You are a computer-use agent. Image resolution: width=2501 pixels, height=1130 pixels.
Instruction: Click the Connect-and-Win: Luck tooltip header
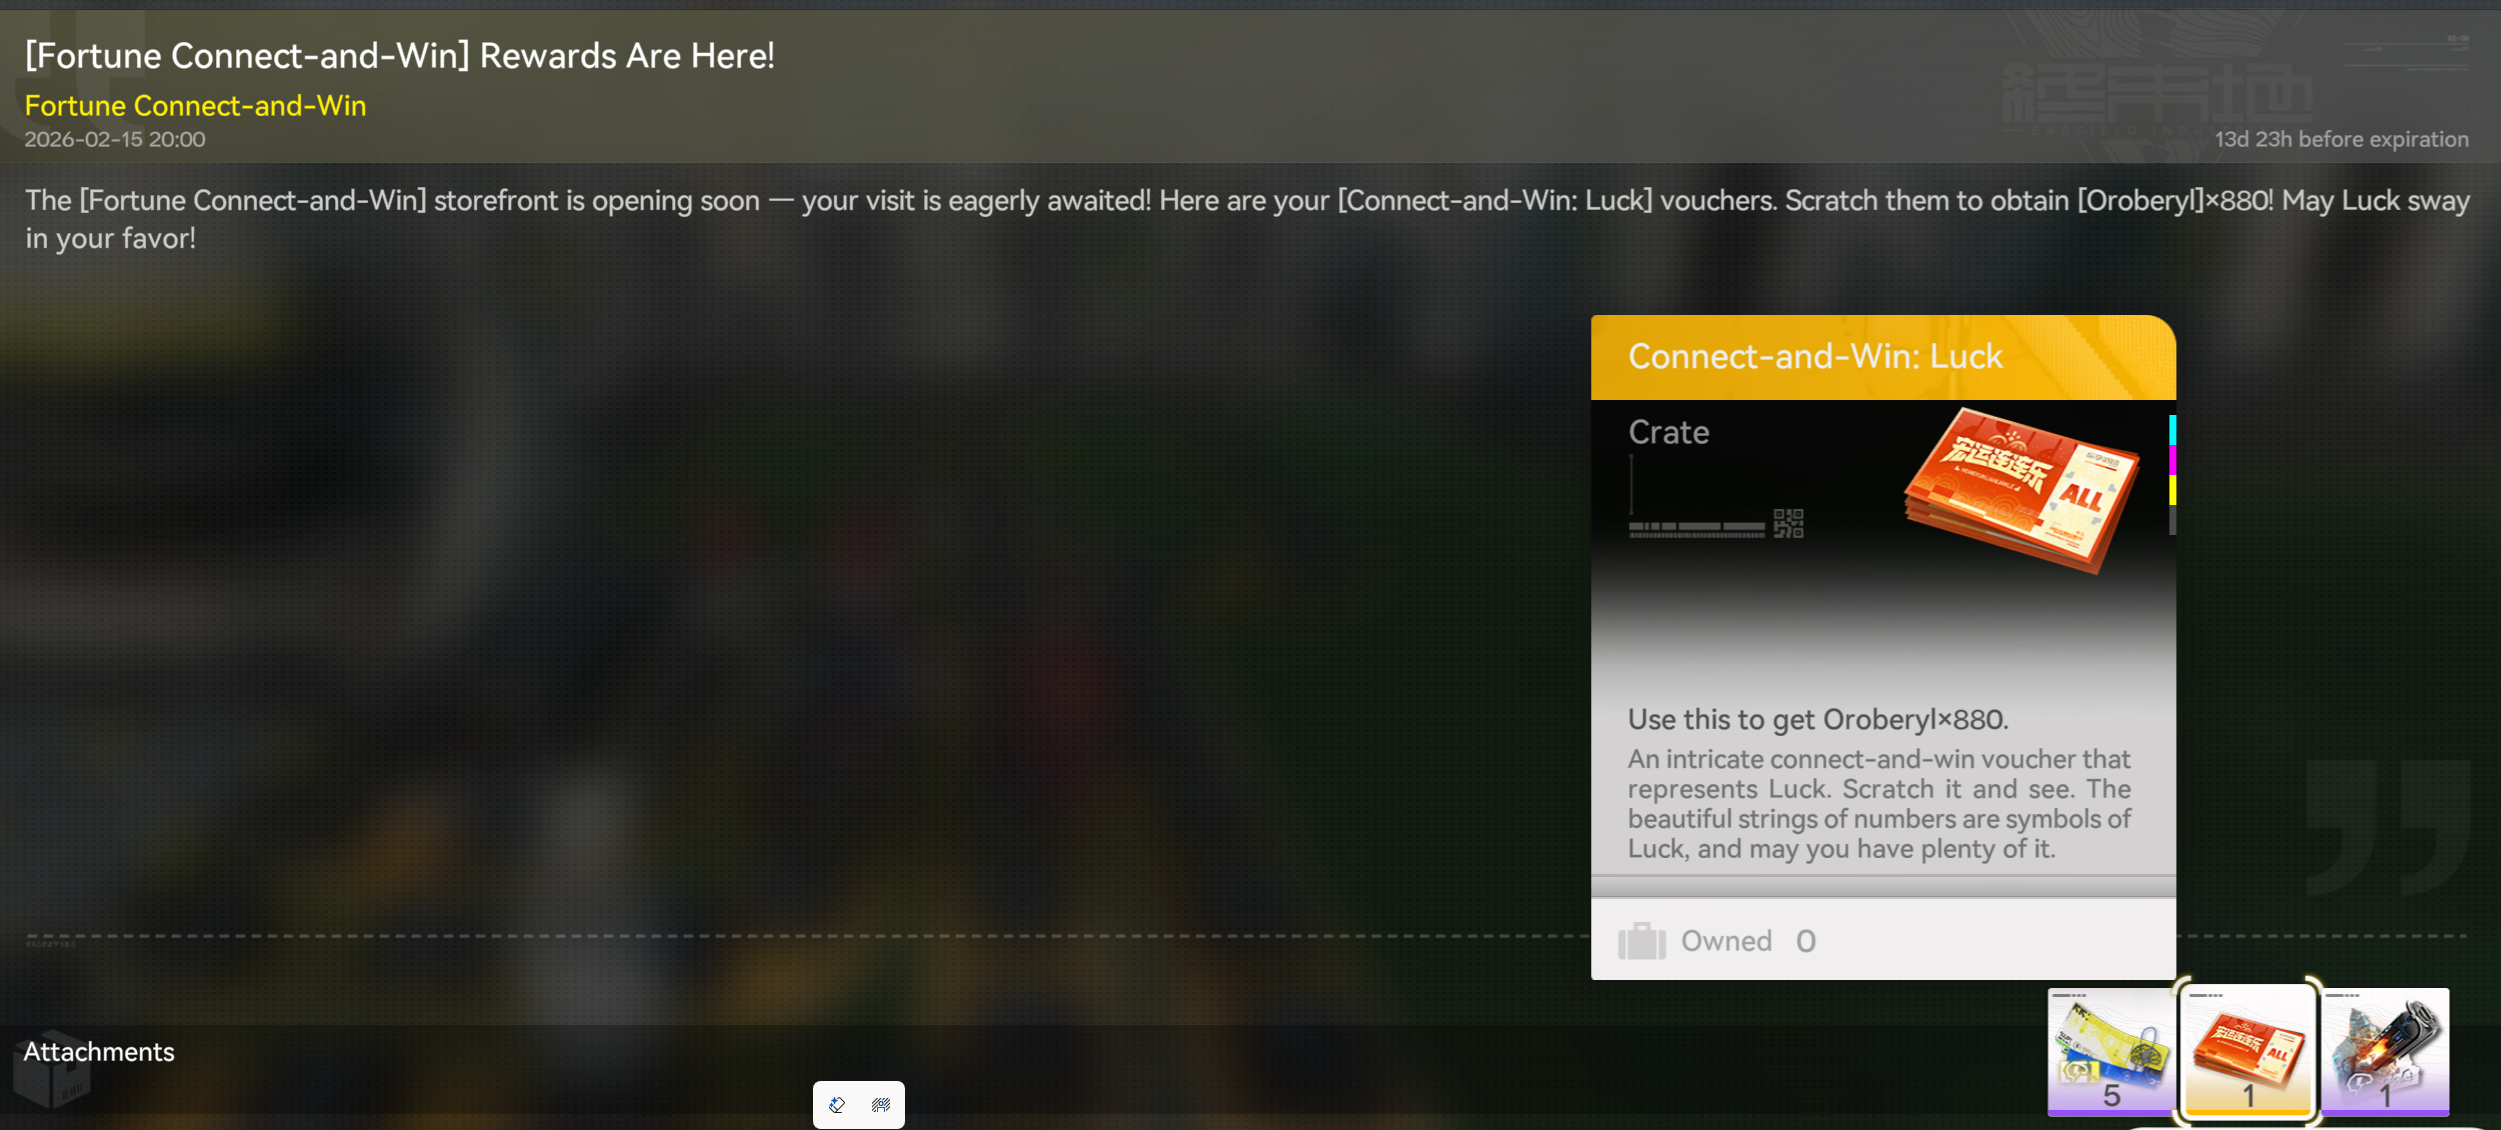(x=1882, y=357)
